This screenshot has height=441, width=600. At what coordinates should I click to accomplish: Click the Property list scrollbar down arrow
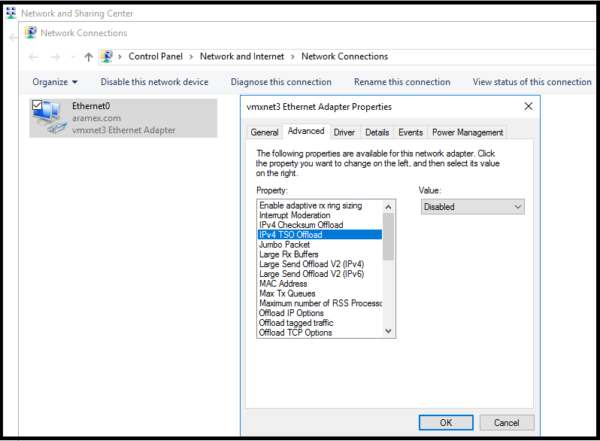(389, 333)
